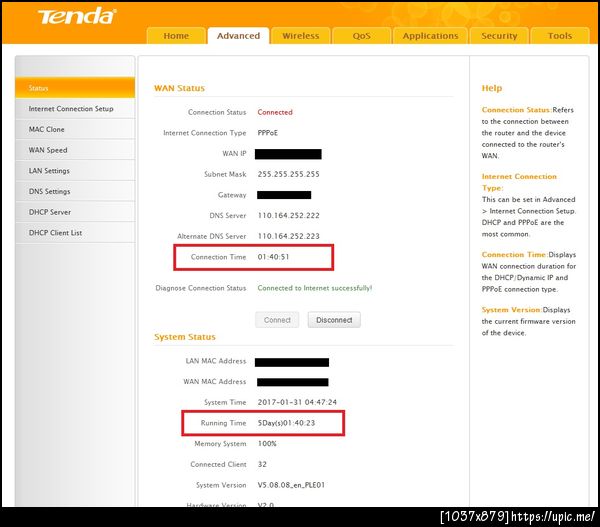Click the System Status heading

coord(184,337)
